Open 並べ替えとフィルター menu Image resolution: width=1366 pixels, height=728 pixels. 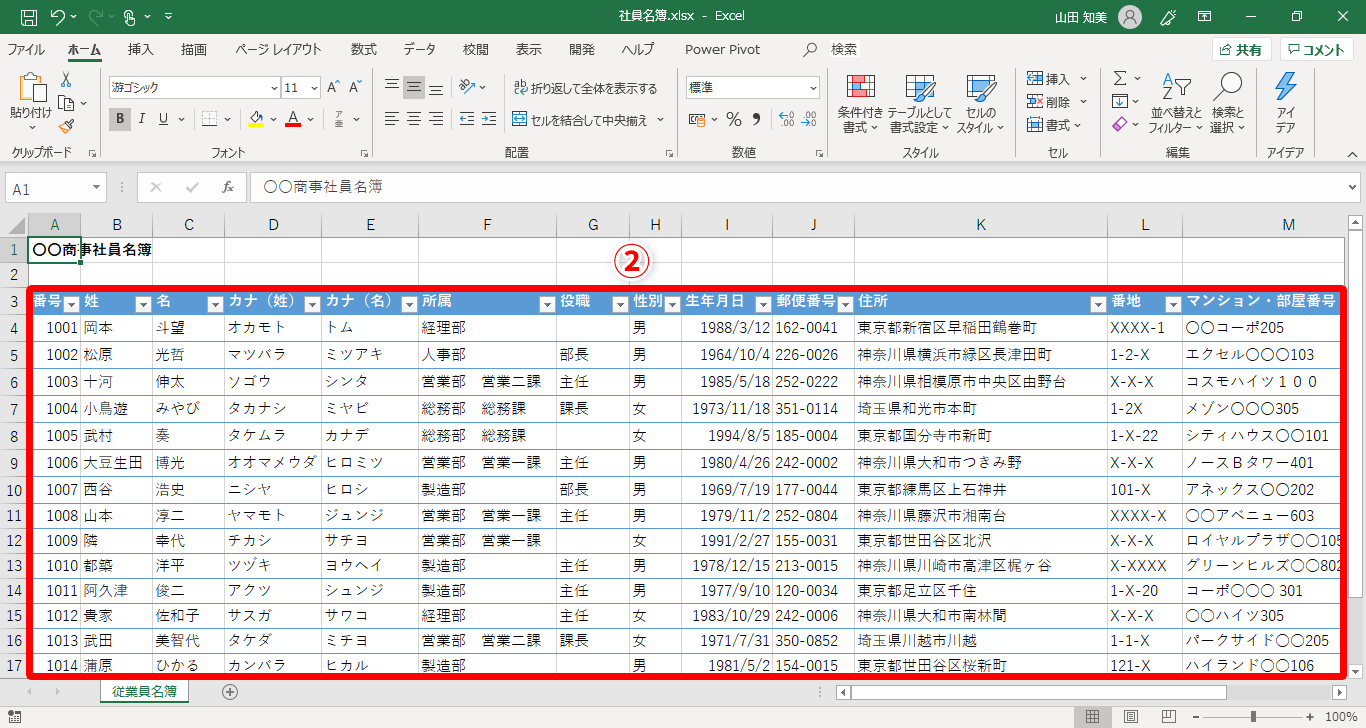click(x=1176, y=104)
